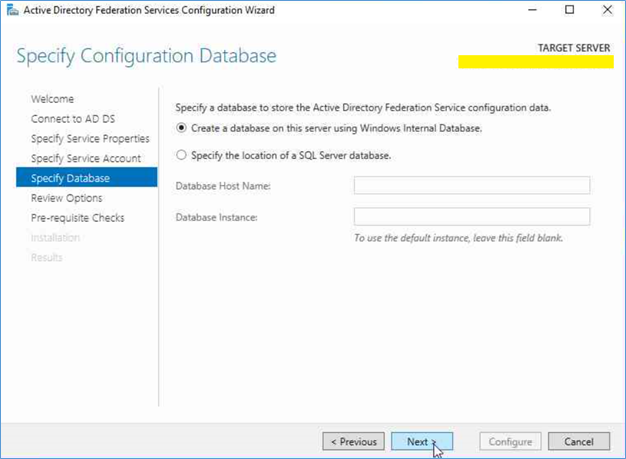Maximize the wizard window

(569, 10)
